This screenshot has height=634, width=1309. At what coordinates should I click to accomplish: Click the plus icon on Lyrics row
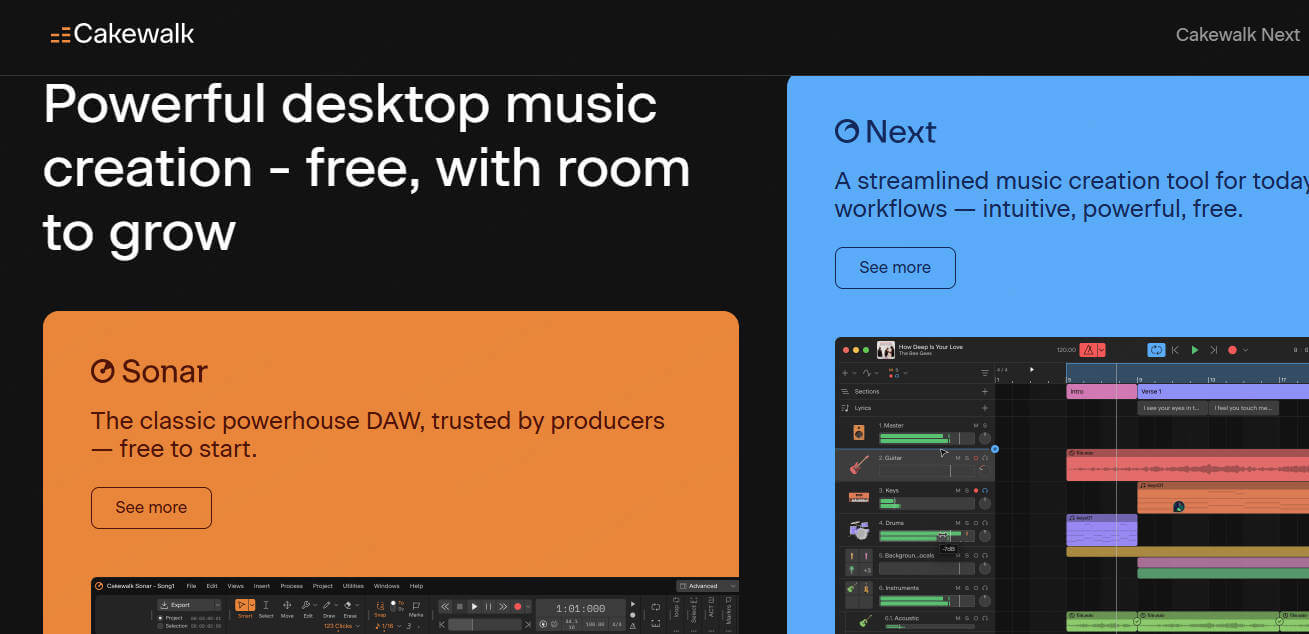pyautogui.click(x=985, y=408)
